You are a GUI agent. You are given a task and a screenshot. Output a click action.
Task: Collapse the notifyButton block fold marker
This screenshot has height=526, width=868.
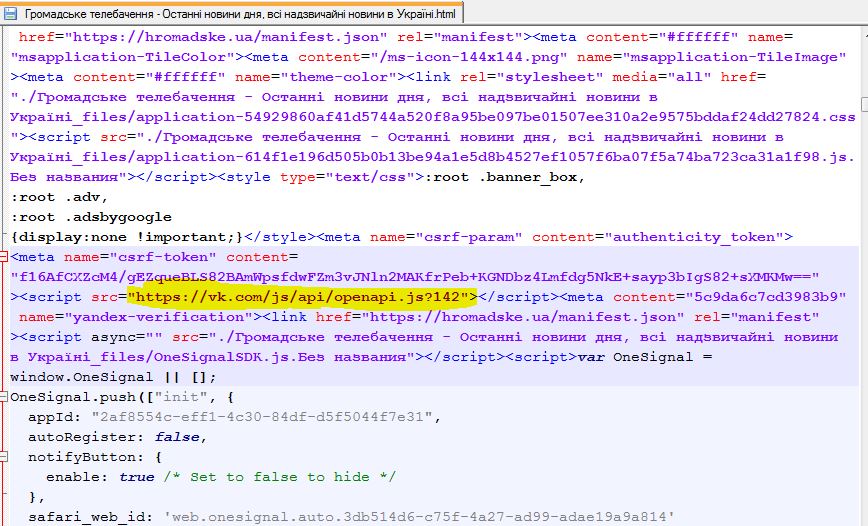[x=5, y=457]
